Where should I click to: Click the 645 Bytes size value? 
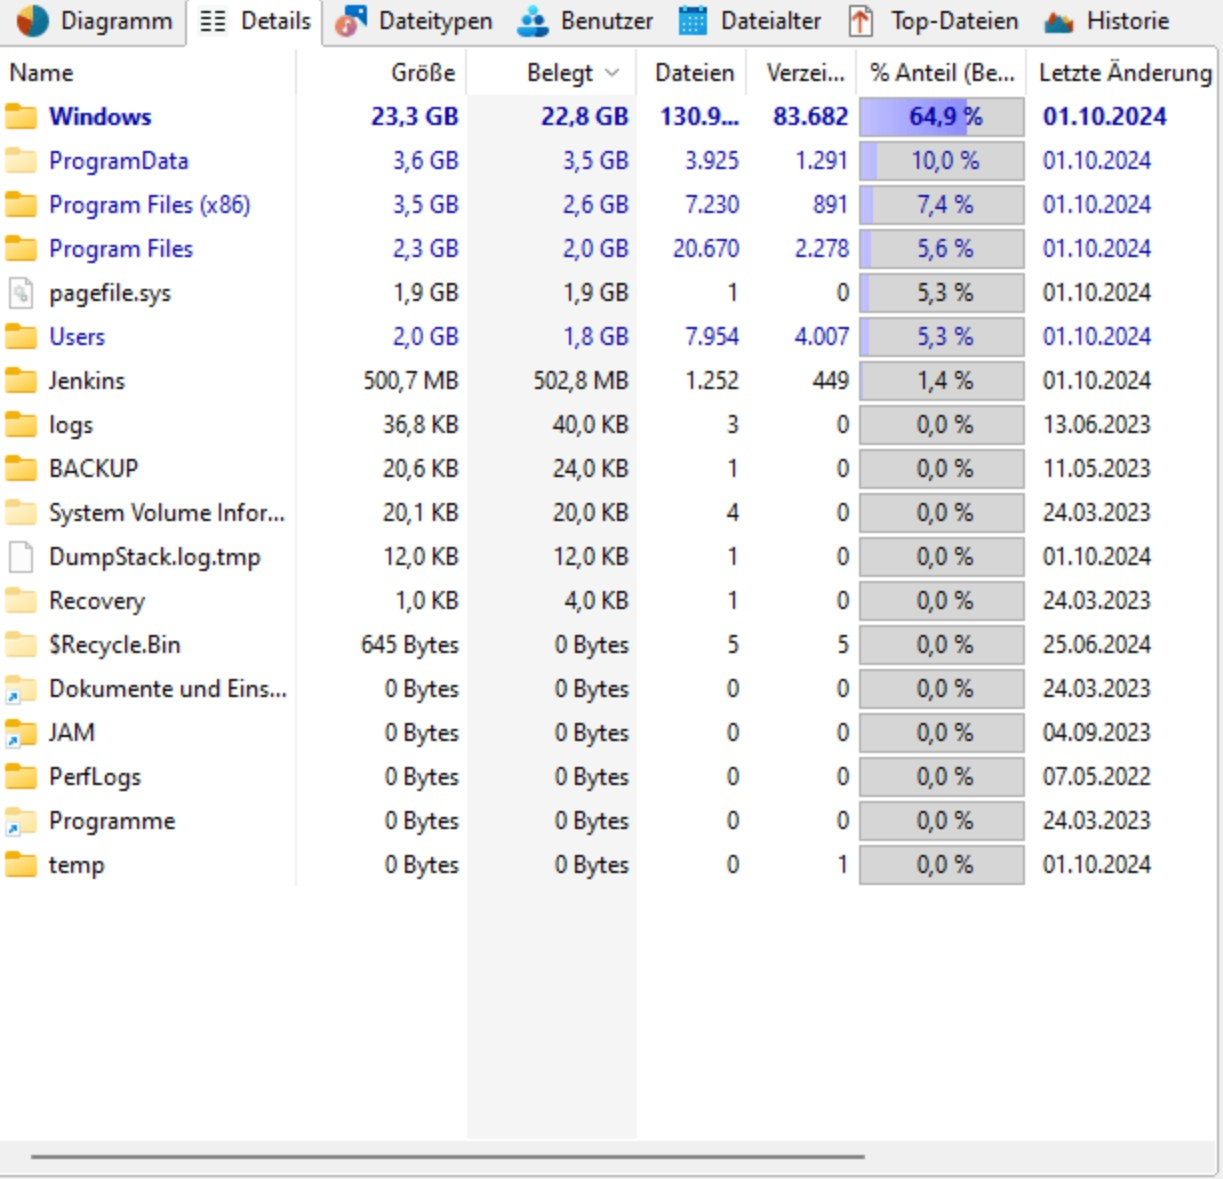tap(410, 645)
